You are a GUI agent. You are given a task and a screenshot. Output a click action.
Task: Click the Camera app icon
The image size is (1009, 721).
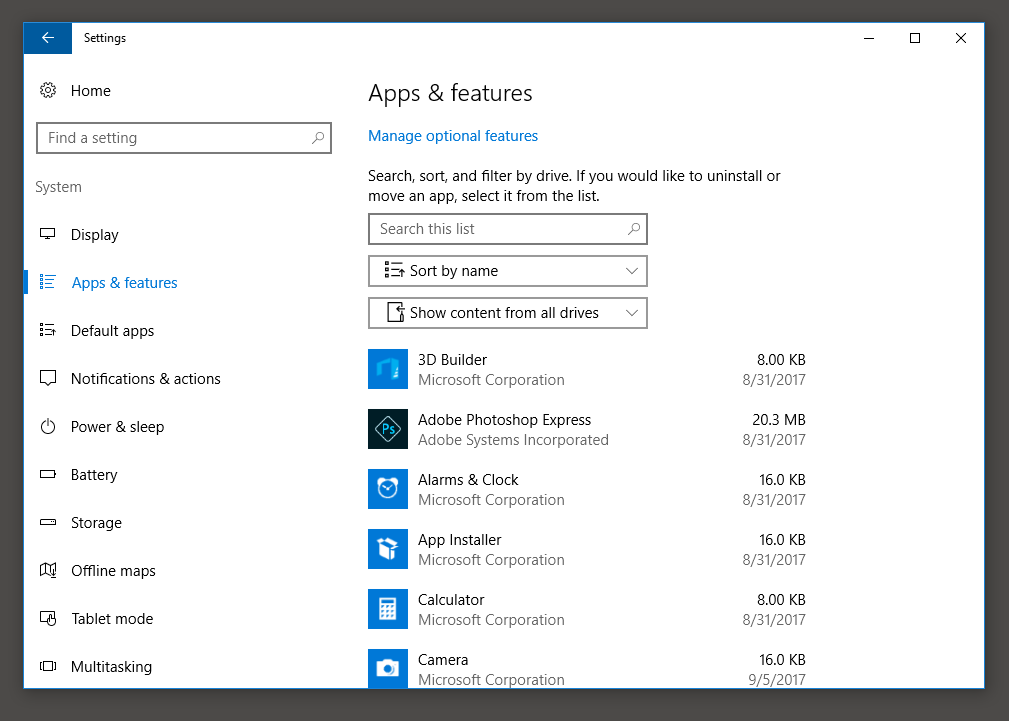coord(388,668)
